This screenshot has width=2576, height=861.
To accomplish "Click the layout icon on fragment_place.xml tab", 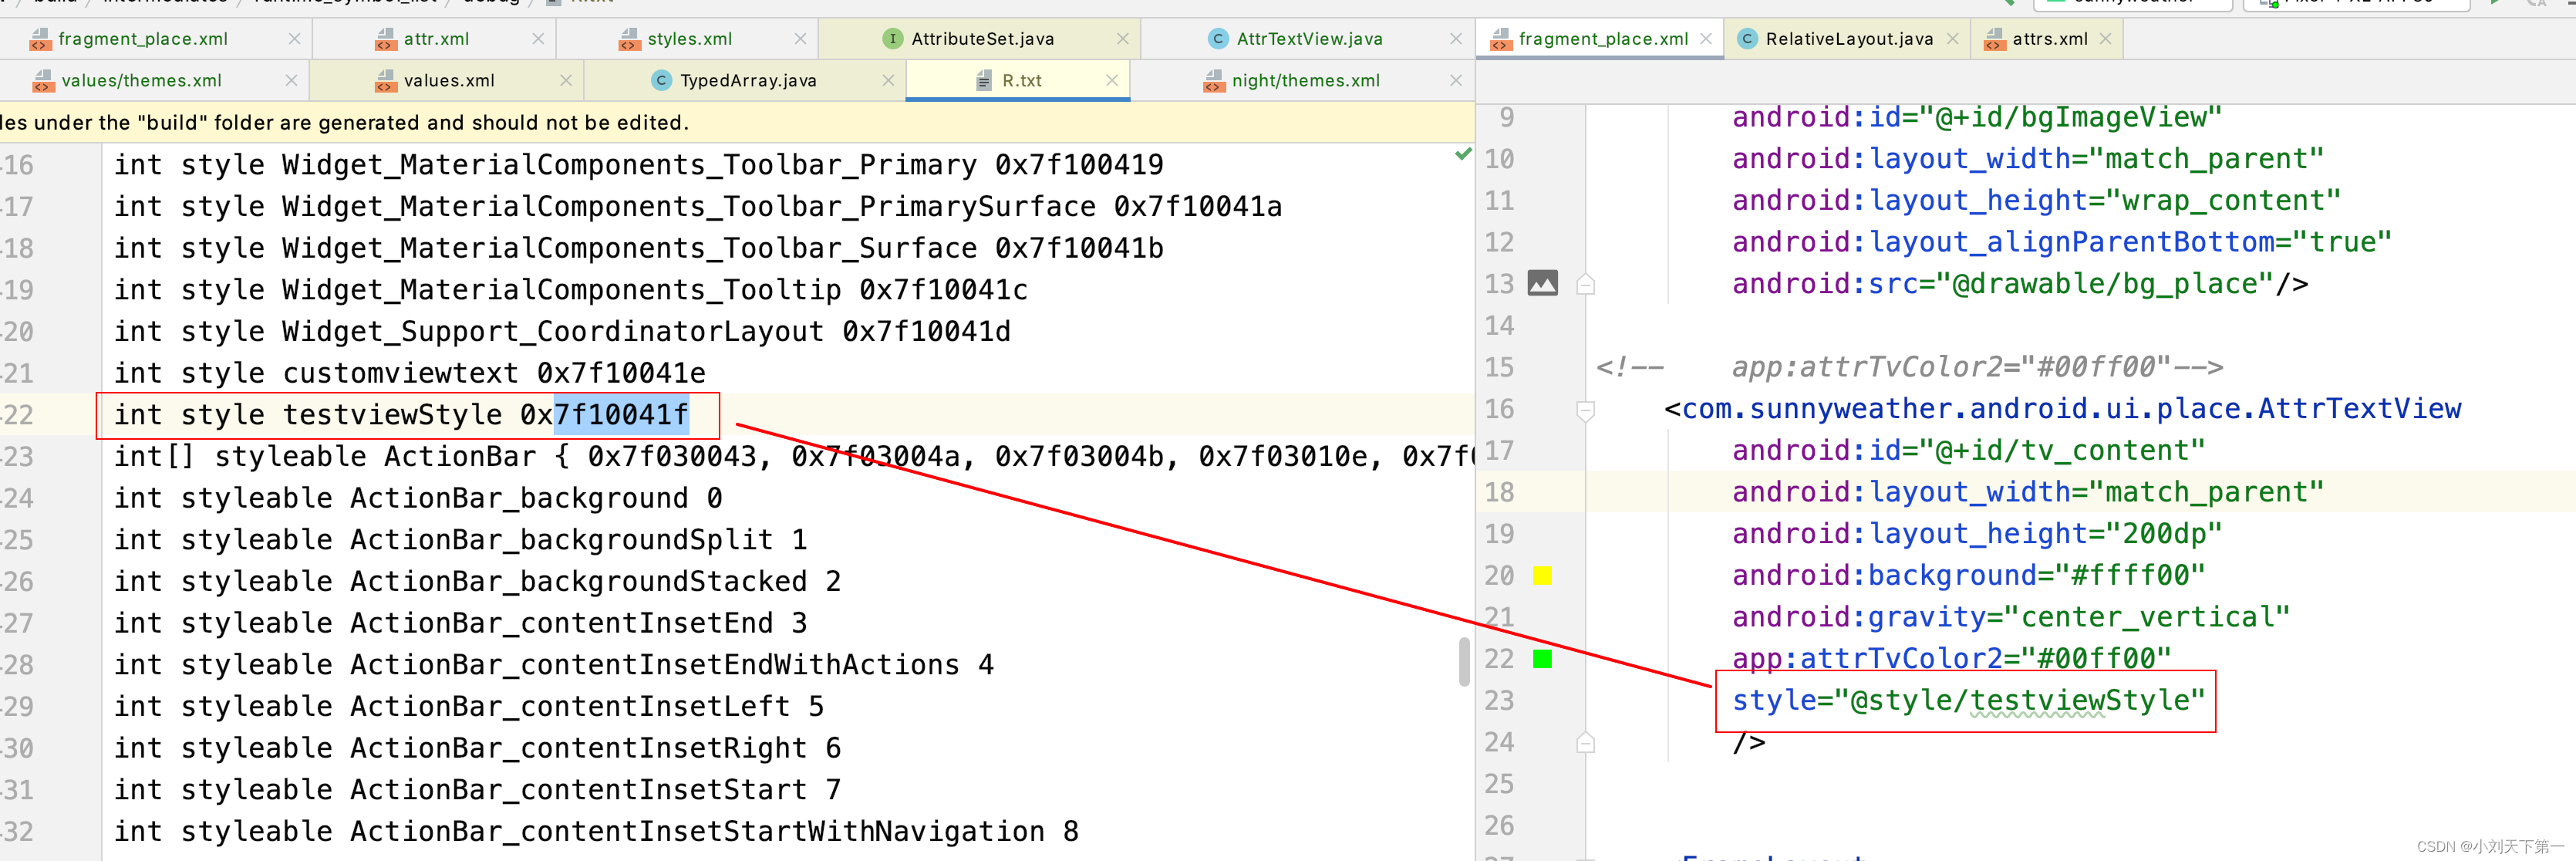I will (41, 38).
